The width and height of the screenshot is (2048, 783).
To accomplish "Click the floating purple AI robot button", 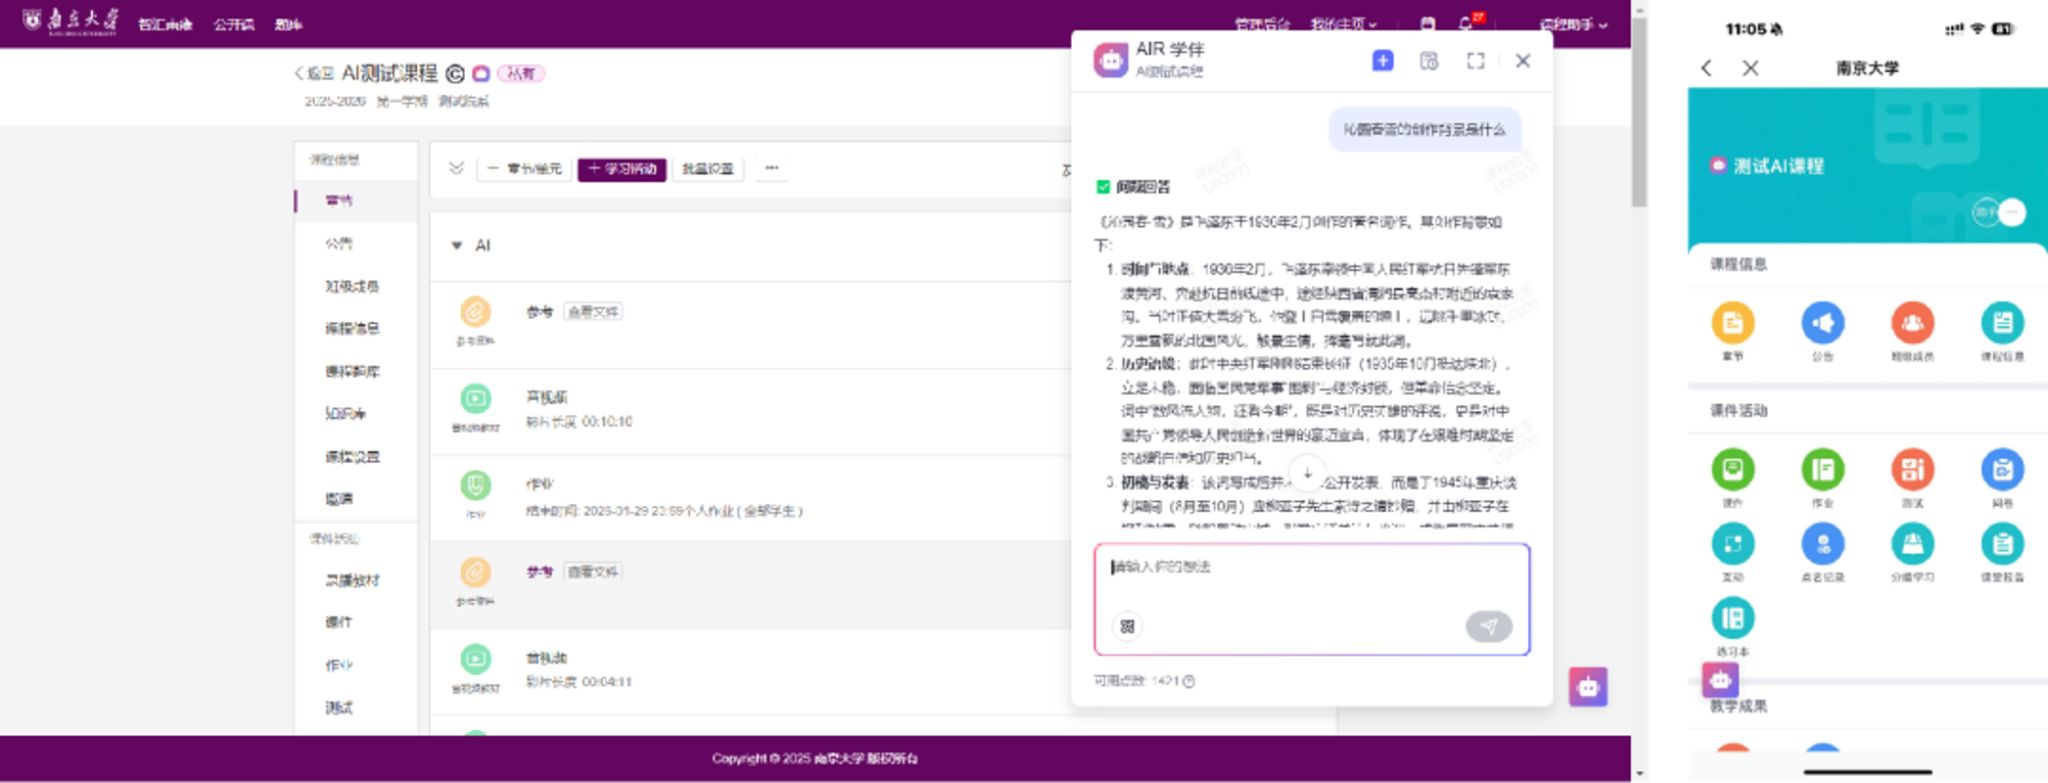I will pos(1588,687).
